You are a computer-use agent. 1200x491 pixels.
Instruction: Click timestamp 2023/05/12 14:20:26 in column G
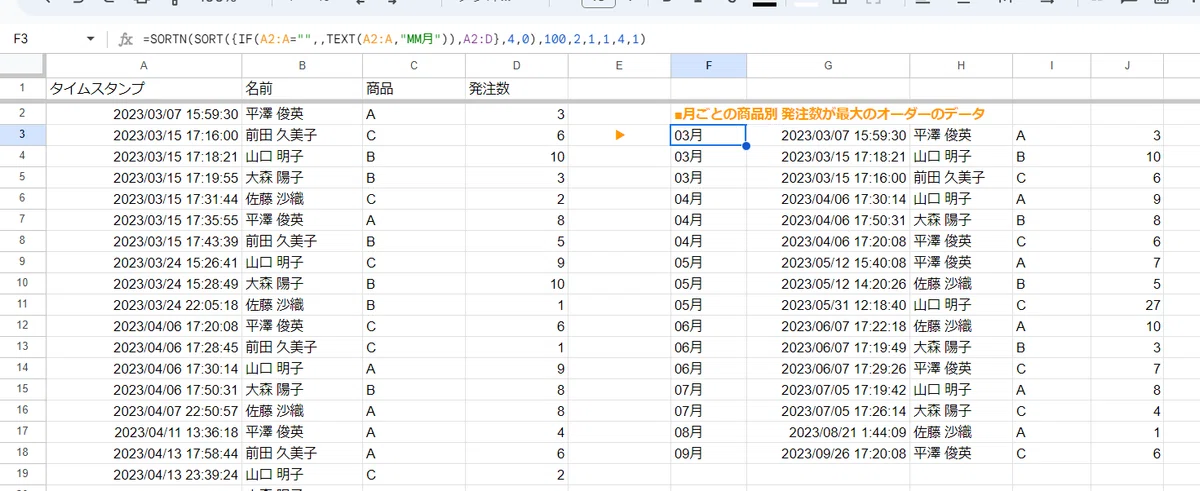tap(843, 283)
